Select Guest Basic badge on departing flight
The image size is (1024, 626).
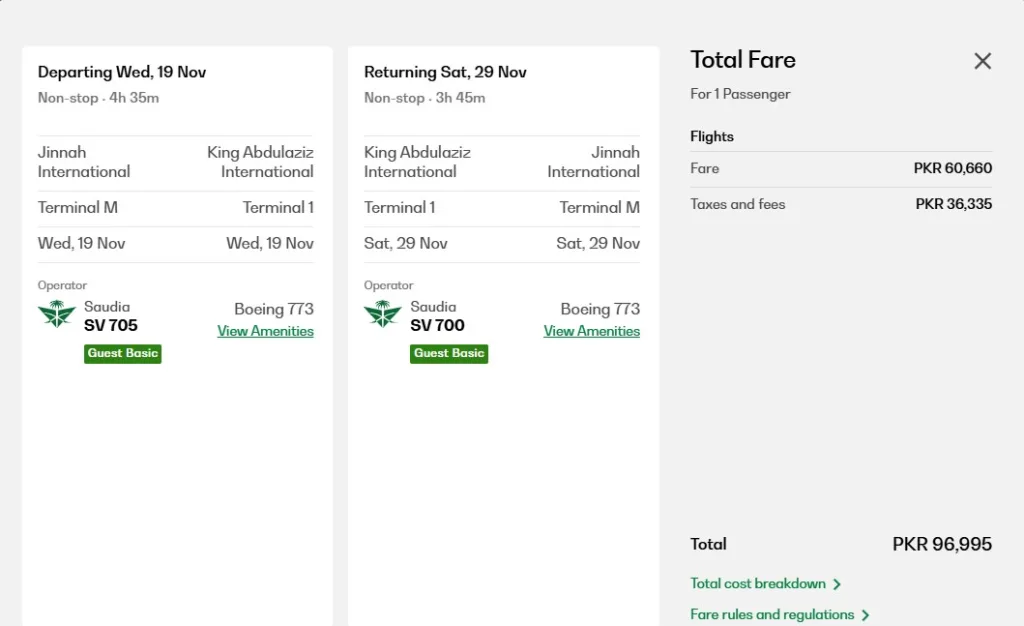(123, 353)
